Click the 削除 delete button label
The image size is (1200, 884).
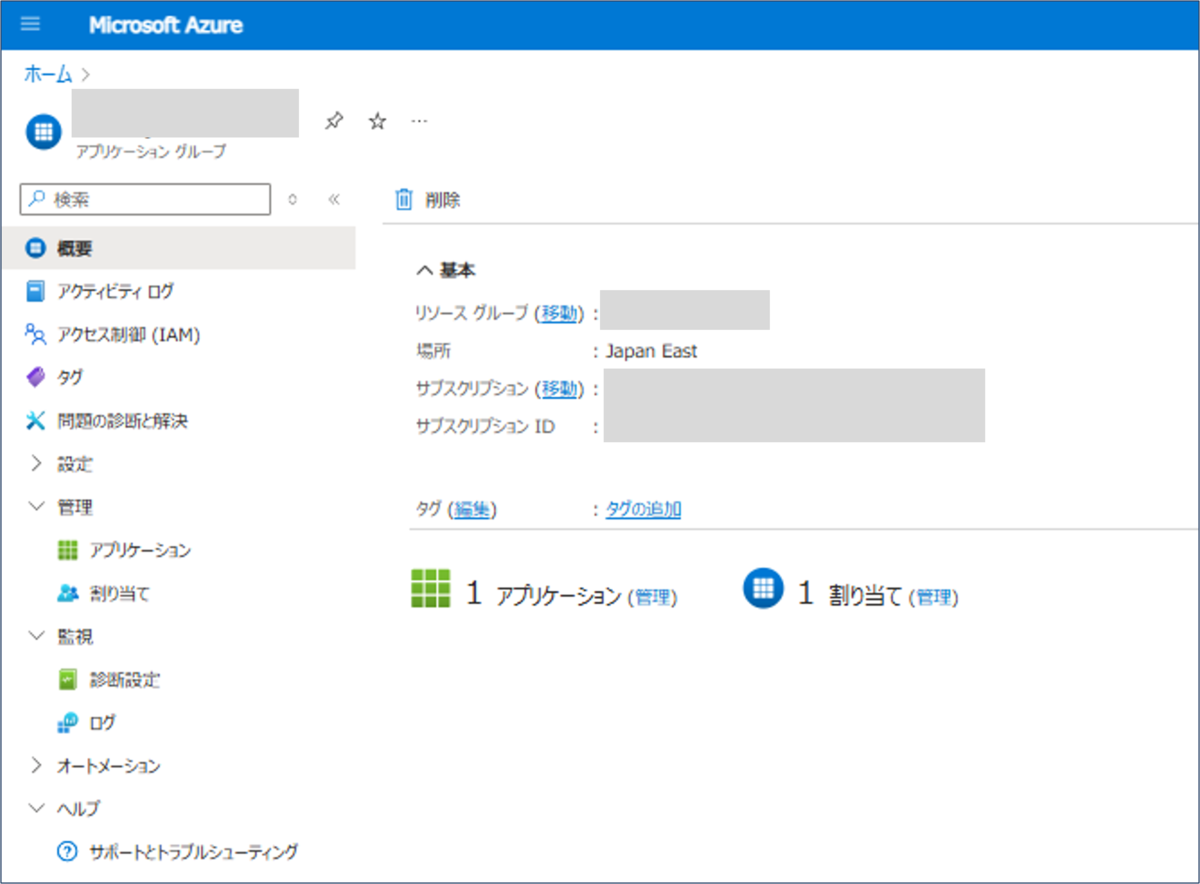point(443,200)
